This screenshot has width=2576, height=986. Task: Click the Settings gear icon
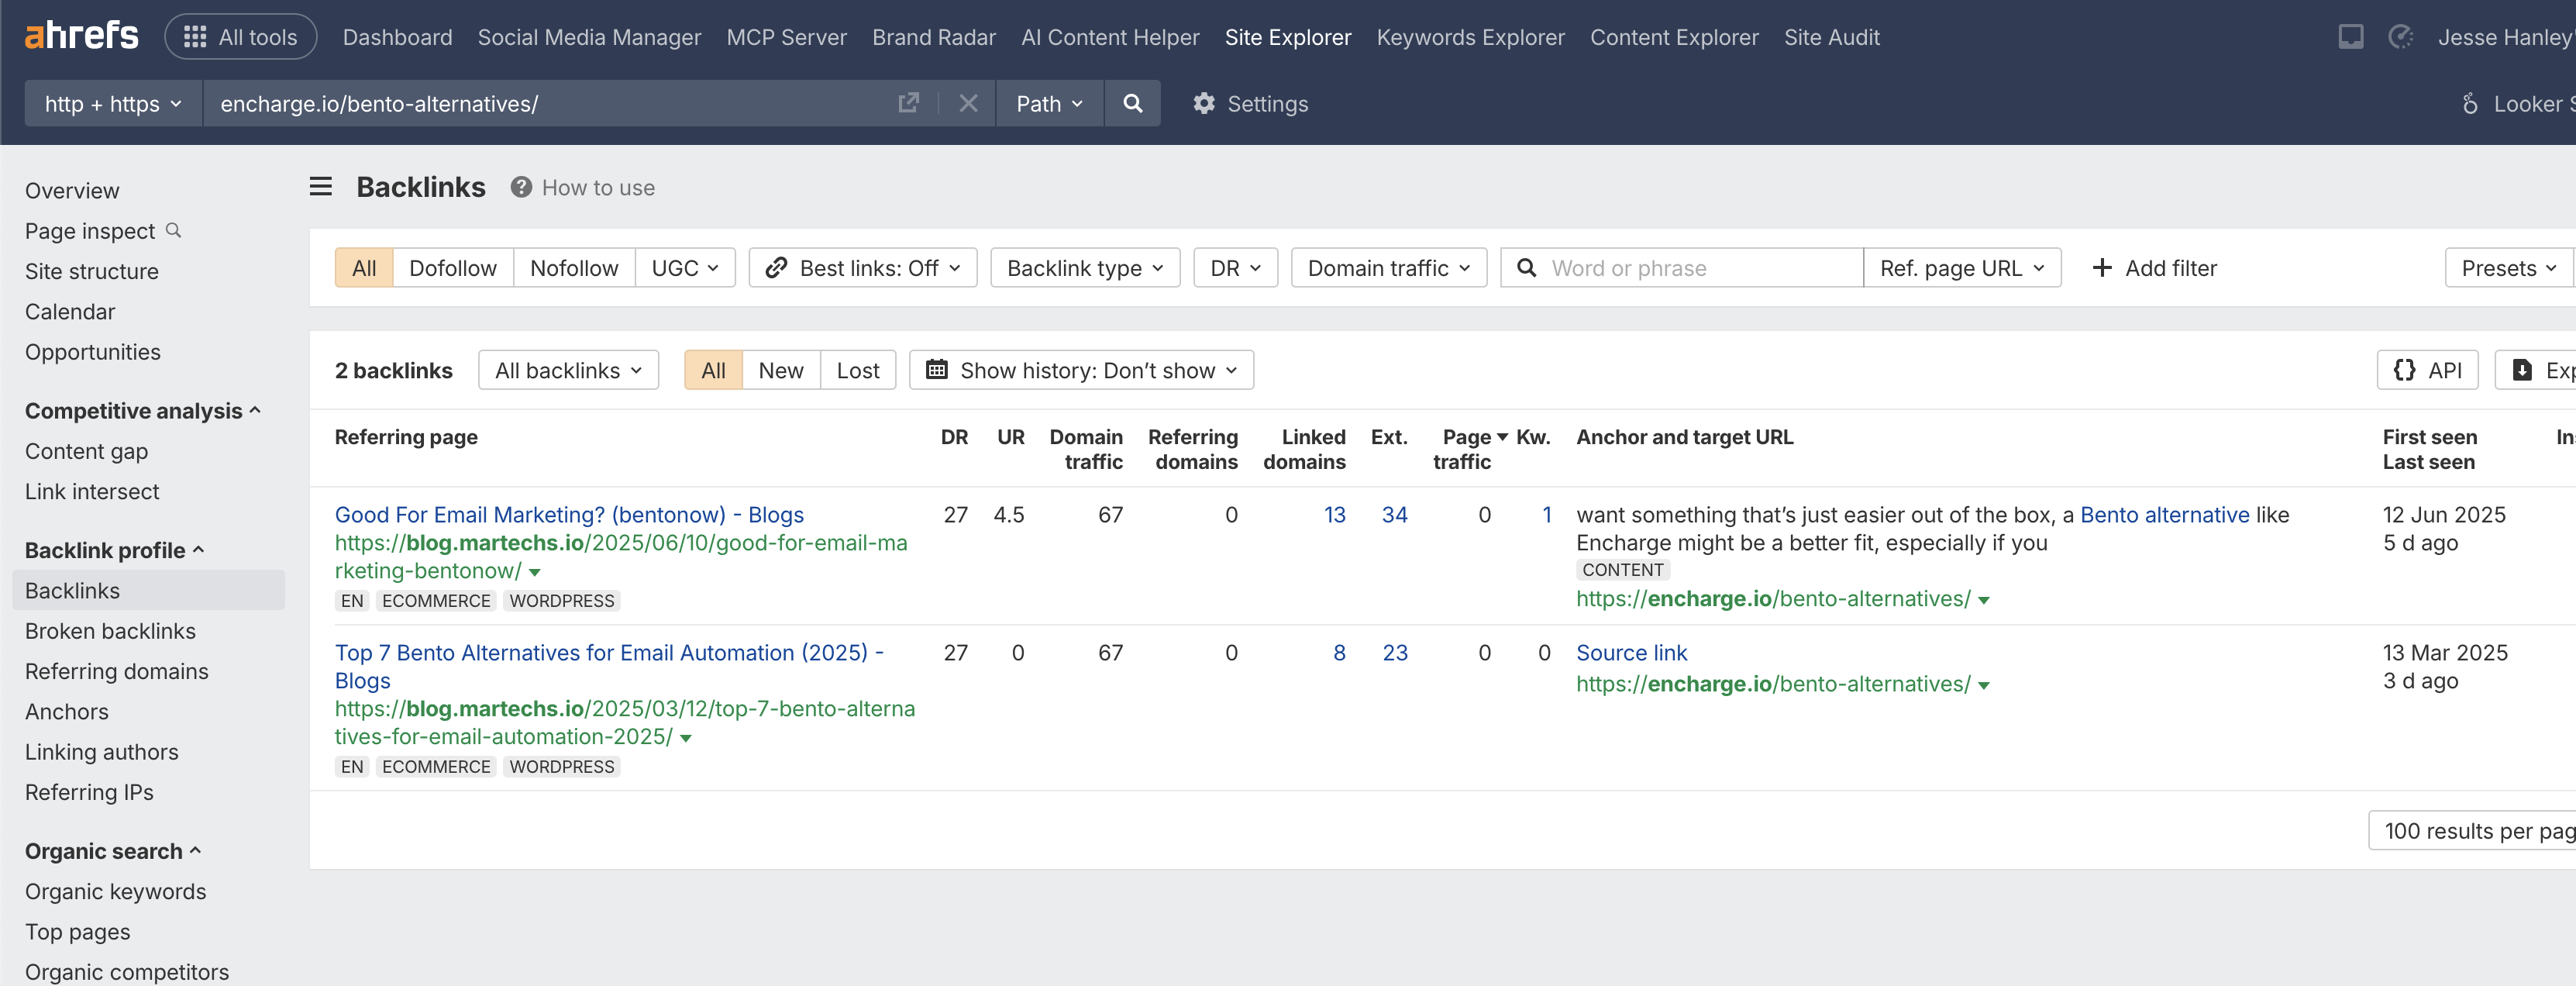click(x=1204, y=104)
